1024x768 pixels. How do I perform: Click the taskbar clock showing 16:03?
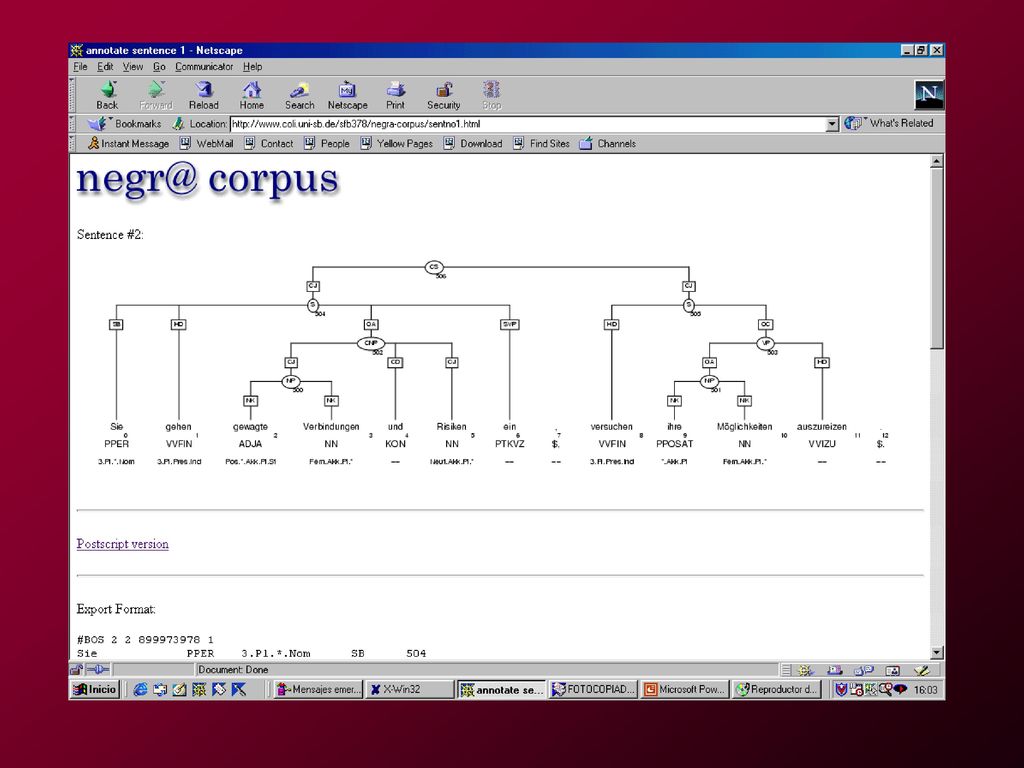pyautogui.click(x=925, y=690)
